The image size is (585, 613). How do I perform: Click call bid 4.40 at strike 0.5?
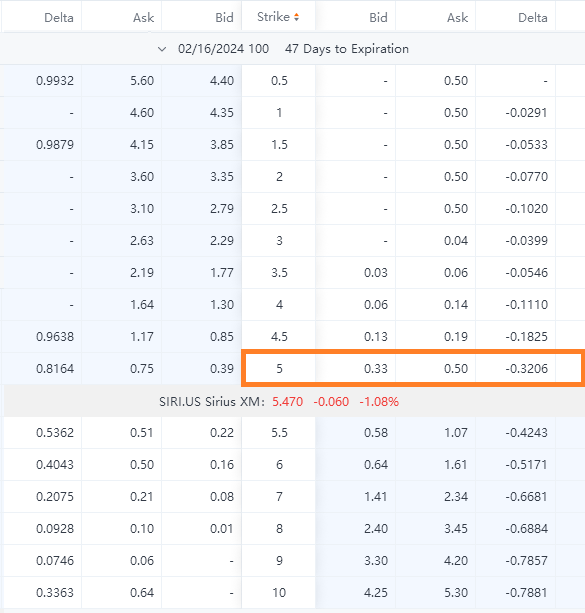(x=222, y=81)
